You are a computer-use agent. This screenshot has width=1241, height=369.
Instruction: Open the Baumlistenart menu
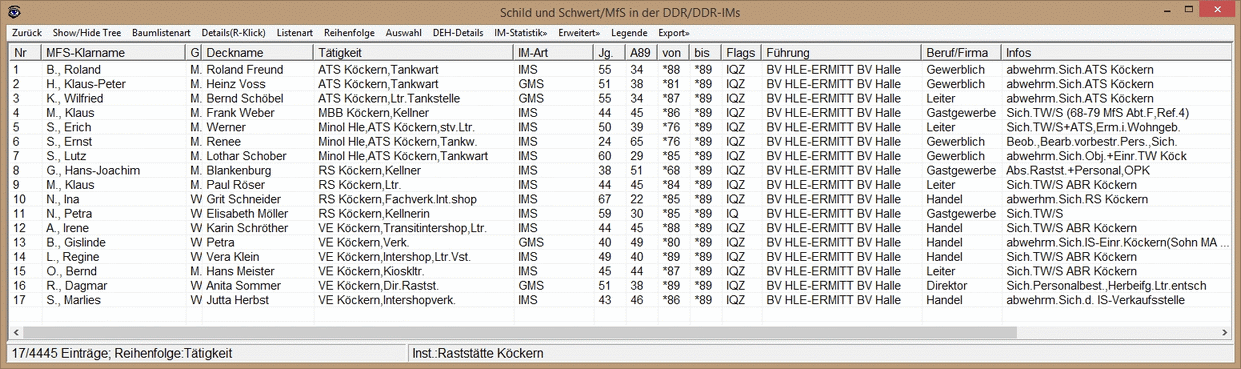(x=161, y=33)
